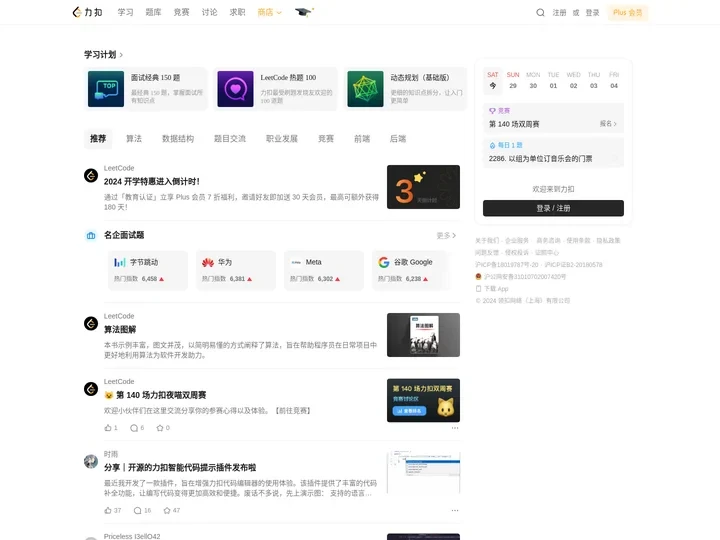Click the 华为 company card
720x540 pixels.
click(236, 270)
